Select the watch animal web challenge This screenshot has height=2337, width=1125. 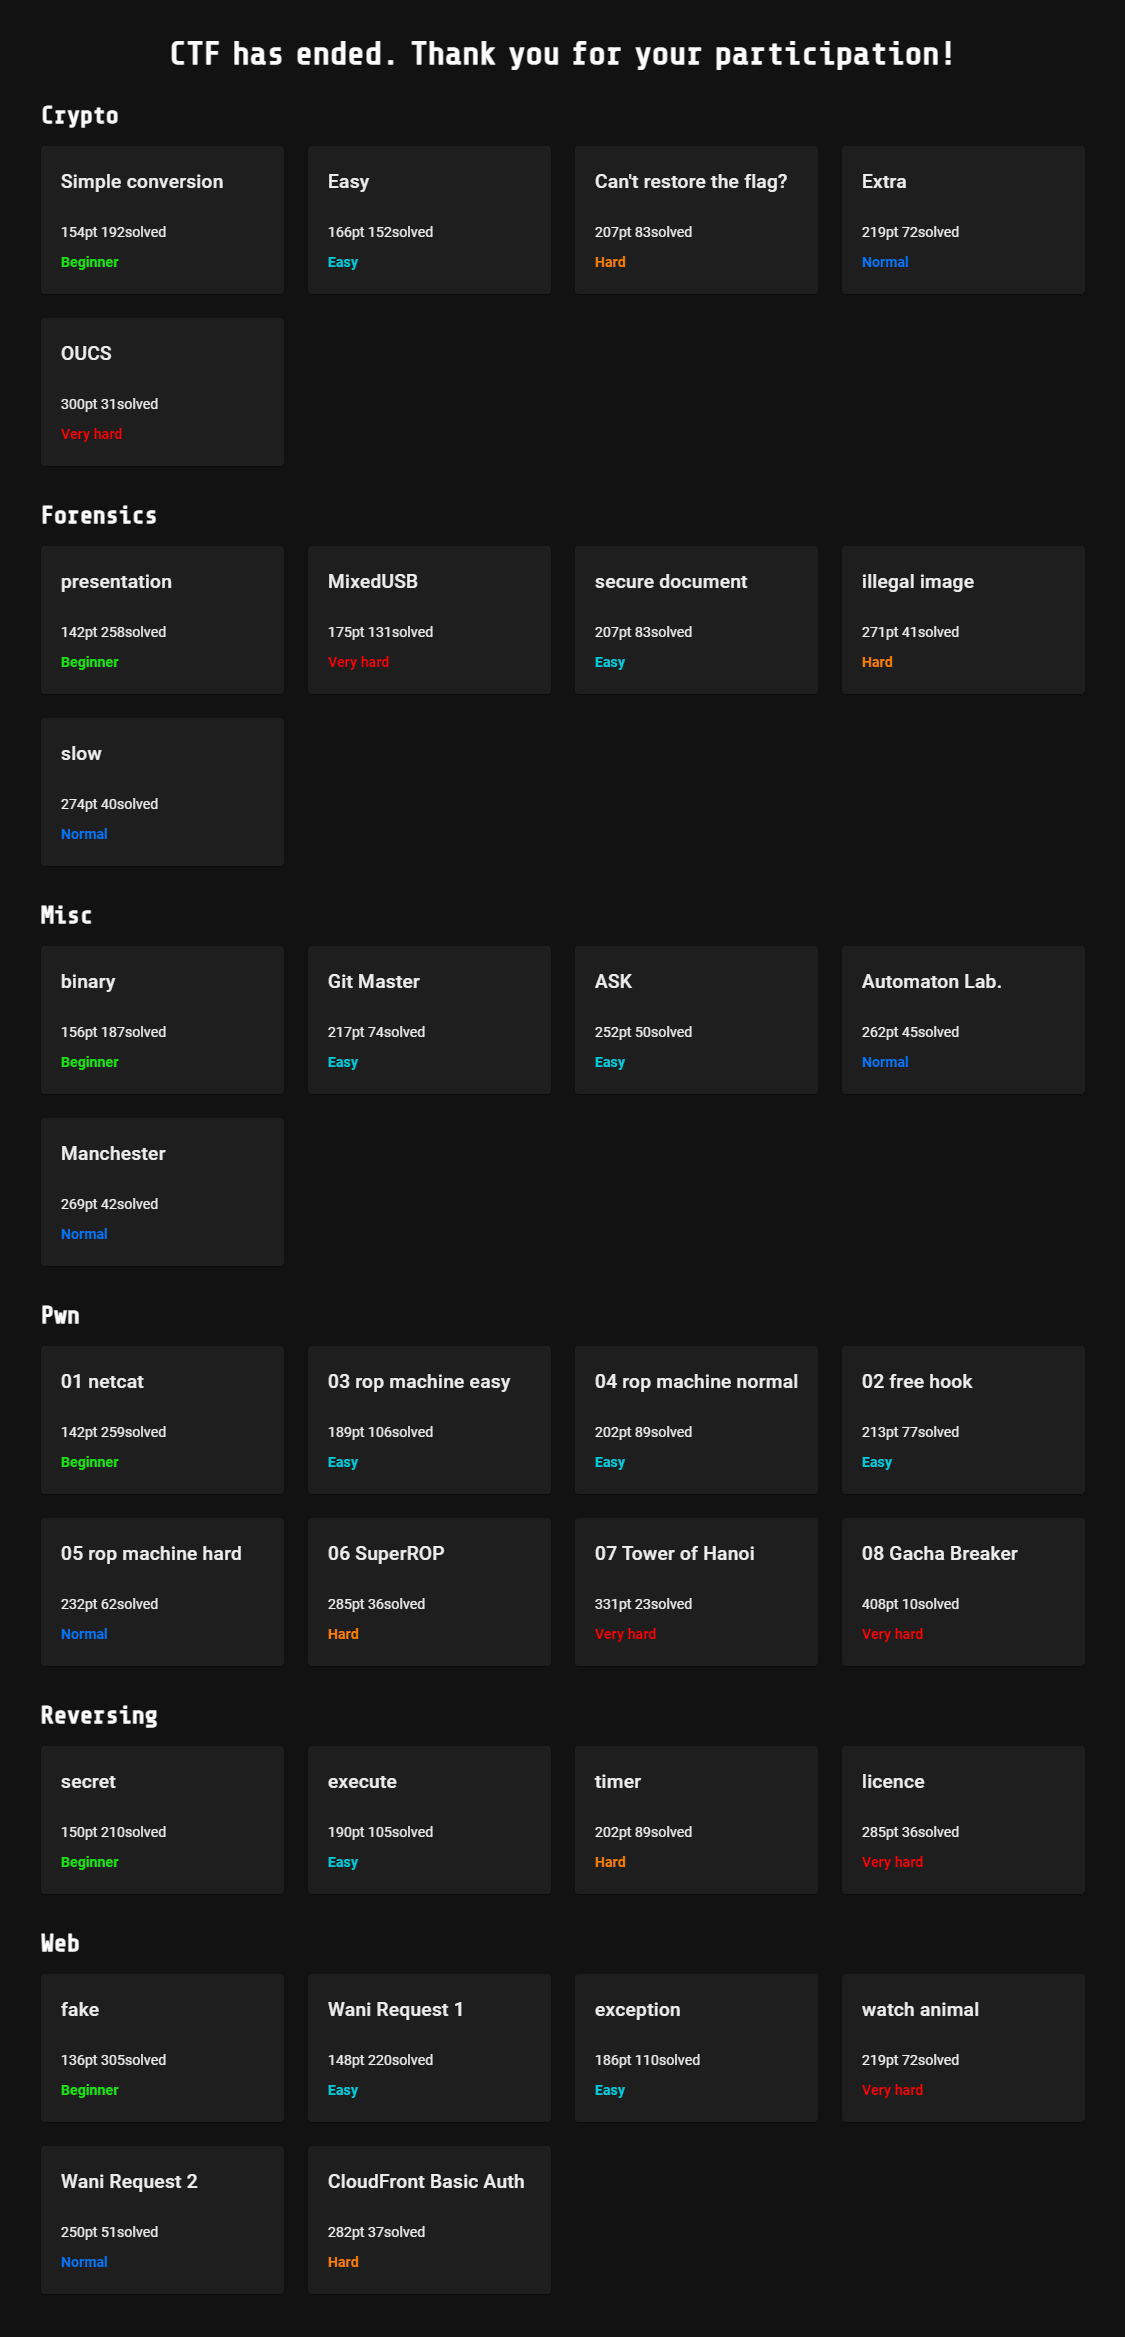click(963, 2048)
